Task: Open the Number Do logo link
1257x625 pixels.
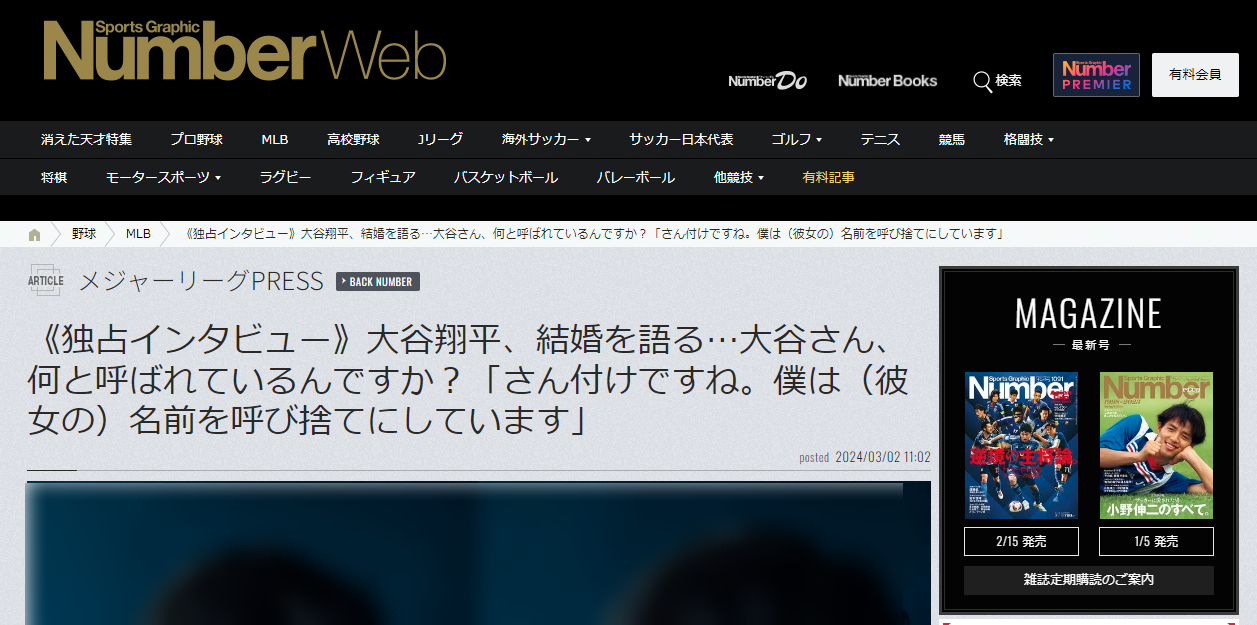Action: [x=768, y=81]
